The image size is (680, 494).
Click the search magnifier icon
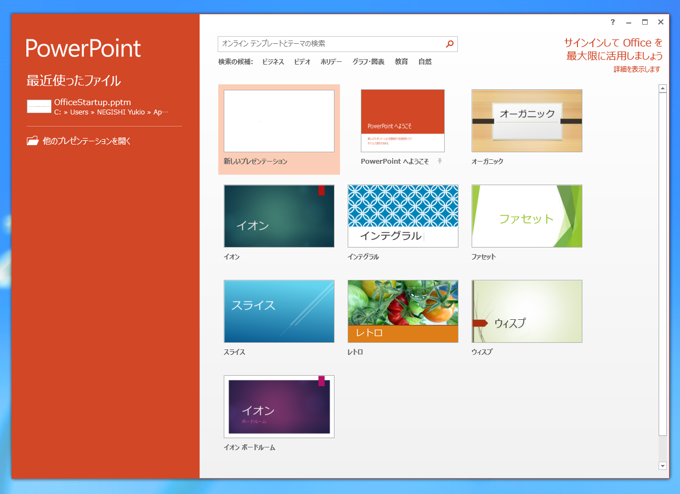pos(450,43)
